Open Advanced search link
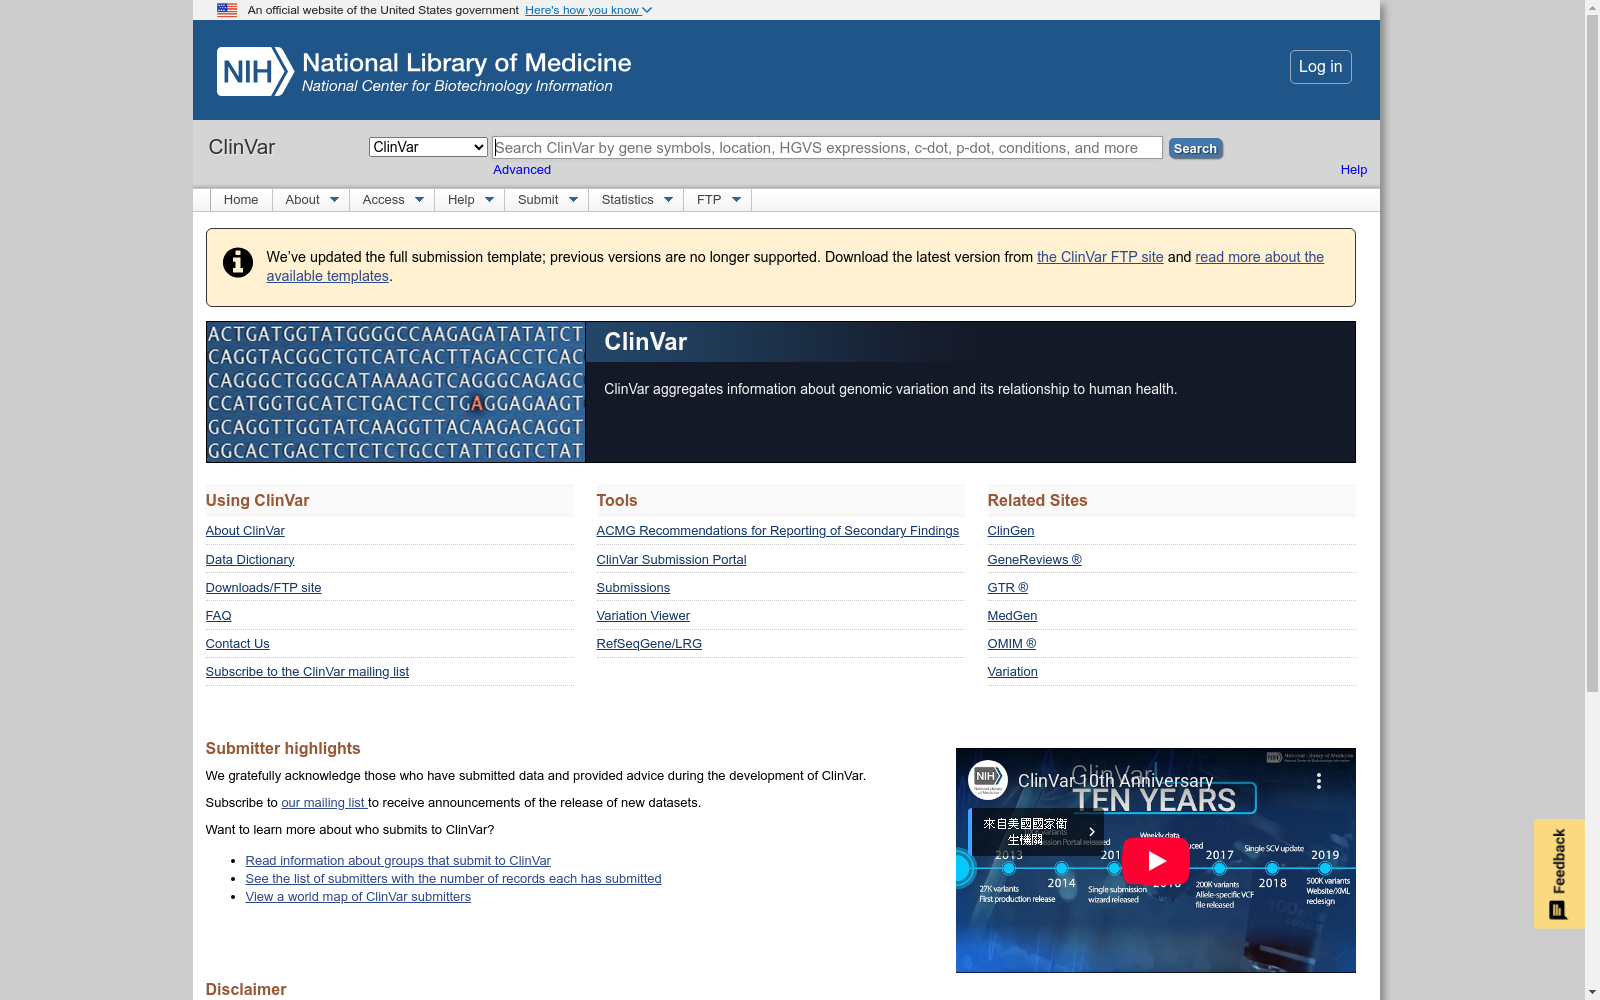This screenshot has height=1000, width=1600. pos(522,170)
